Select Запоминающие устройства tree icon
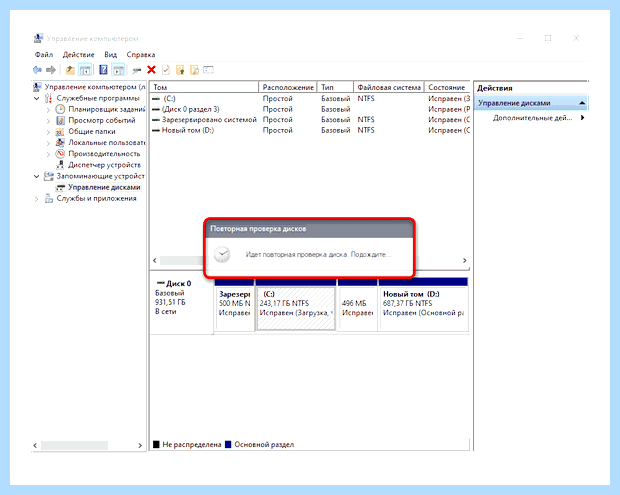The image size is (620, 495). (49, 176)
